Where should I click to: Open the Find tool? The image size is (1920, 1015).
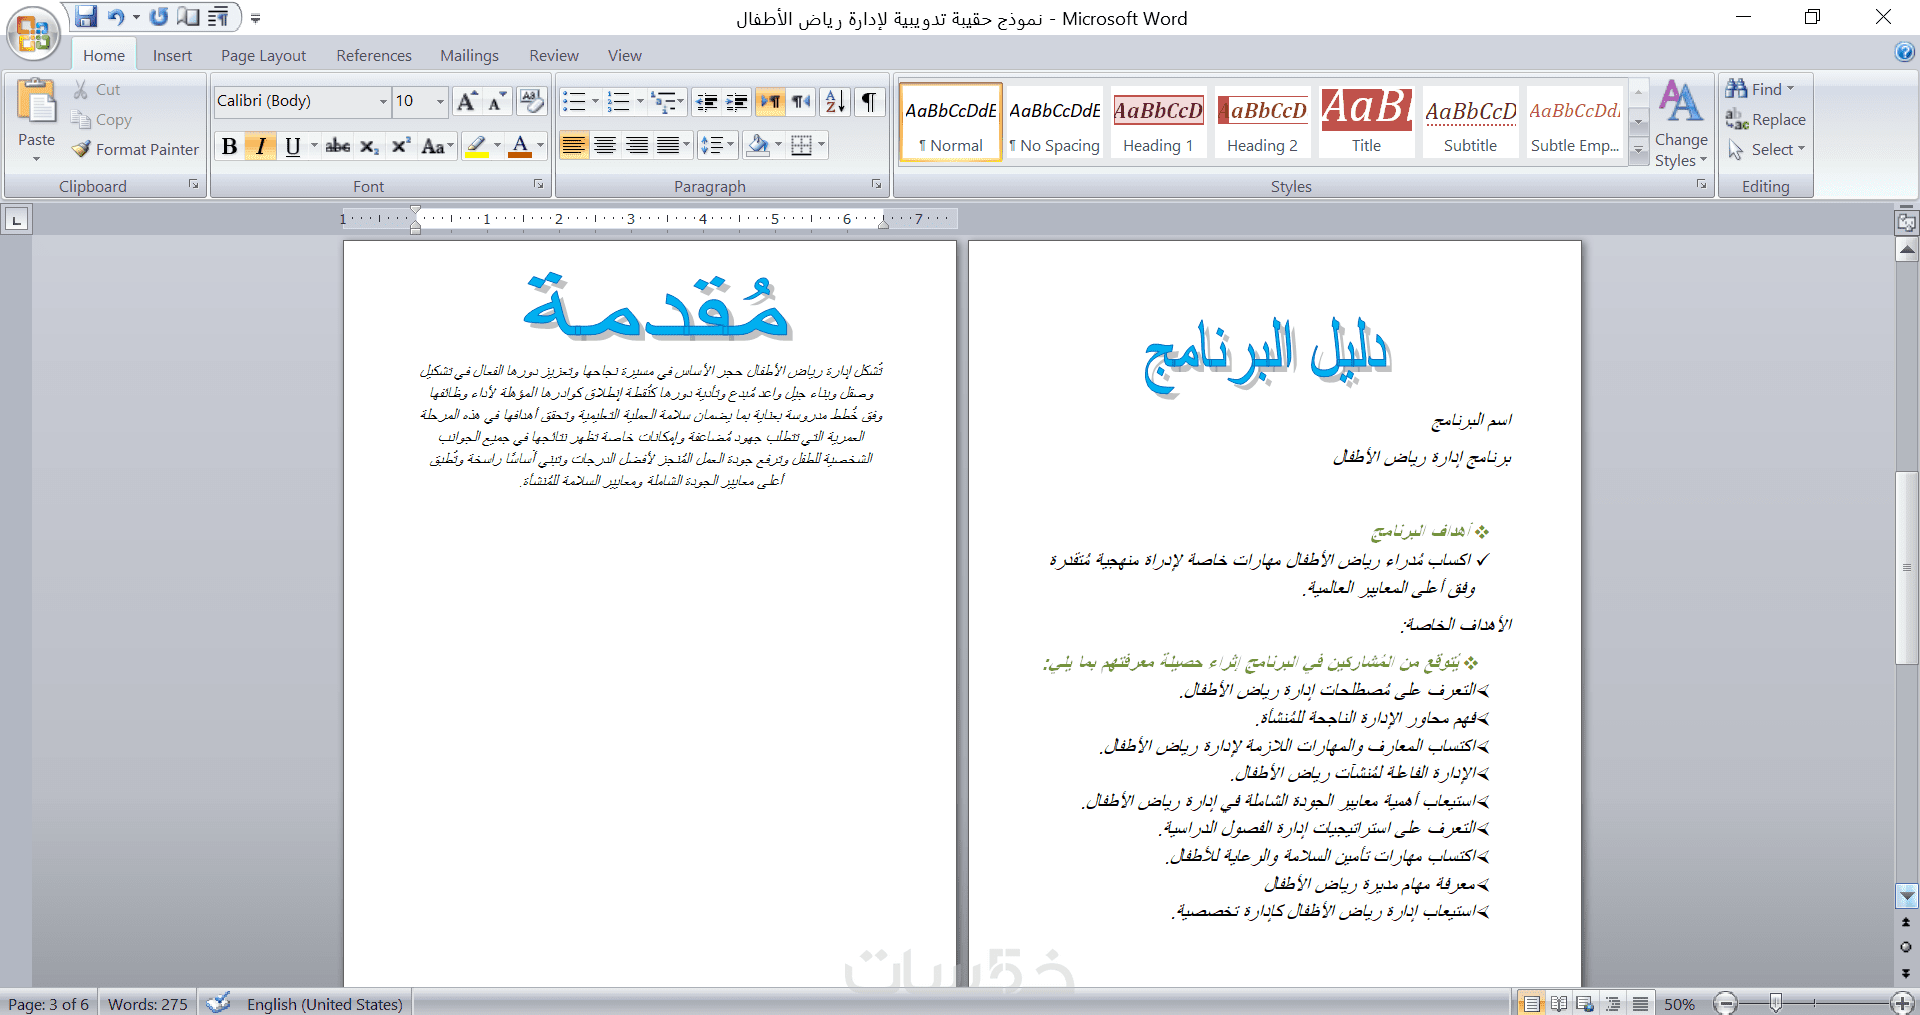tap(1759, 89)
